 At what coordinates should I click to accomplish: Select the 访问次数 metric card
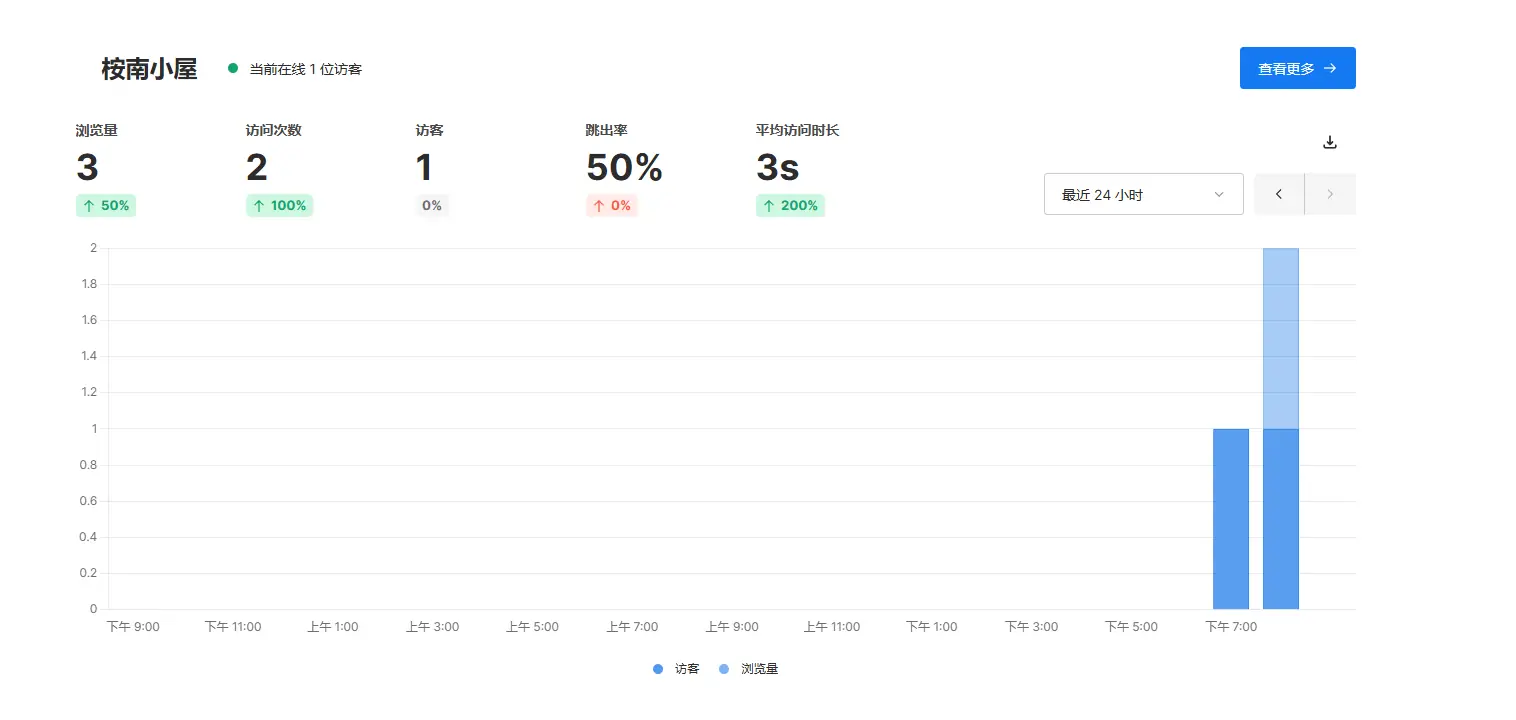[278, 168]
